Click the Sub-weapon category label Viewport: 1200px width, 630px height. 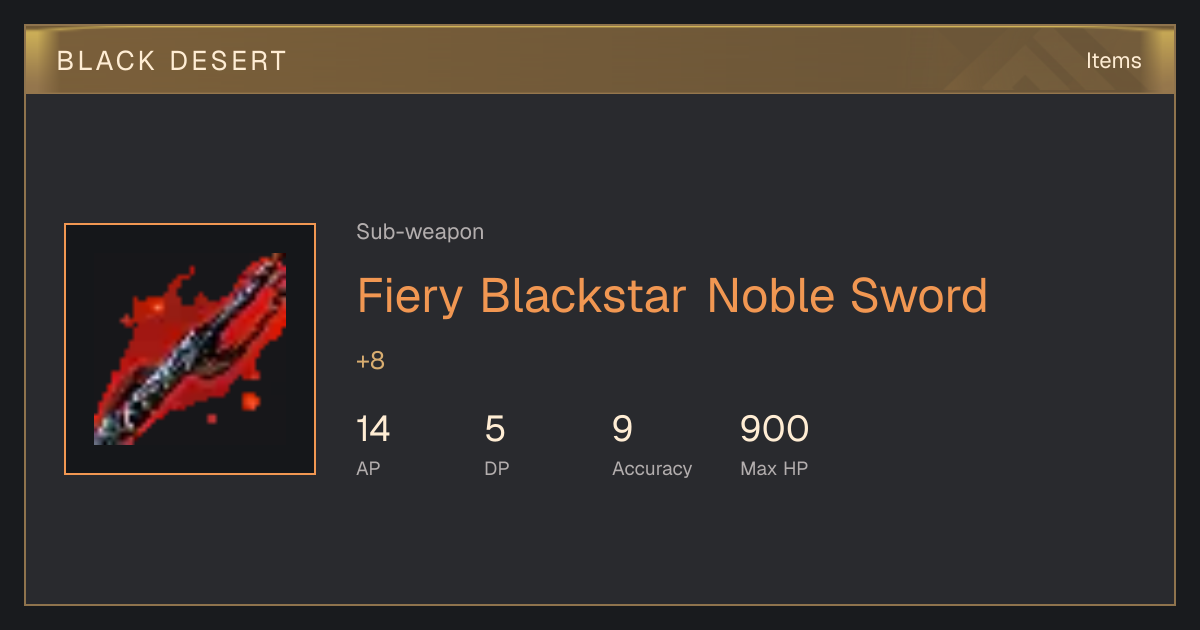(x=420, y=232)
